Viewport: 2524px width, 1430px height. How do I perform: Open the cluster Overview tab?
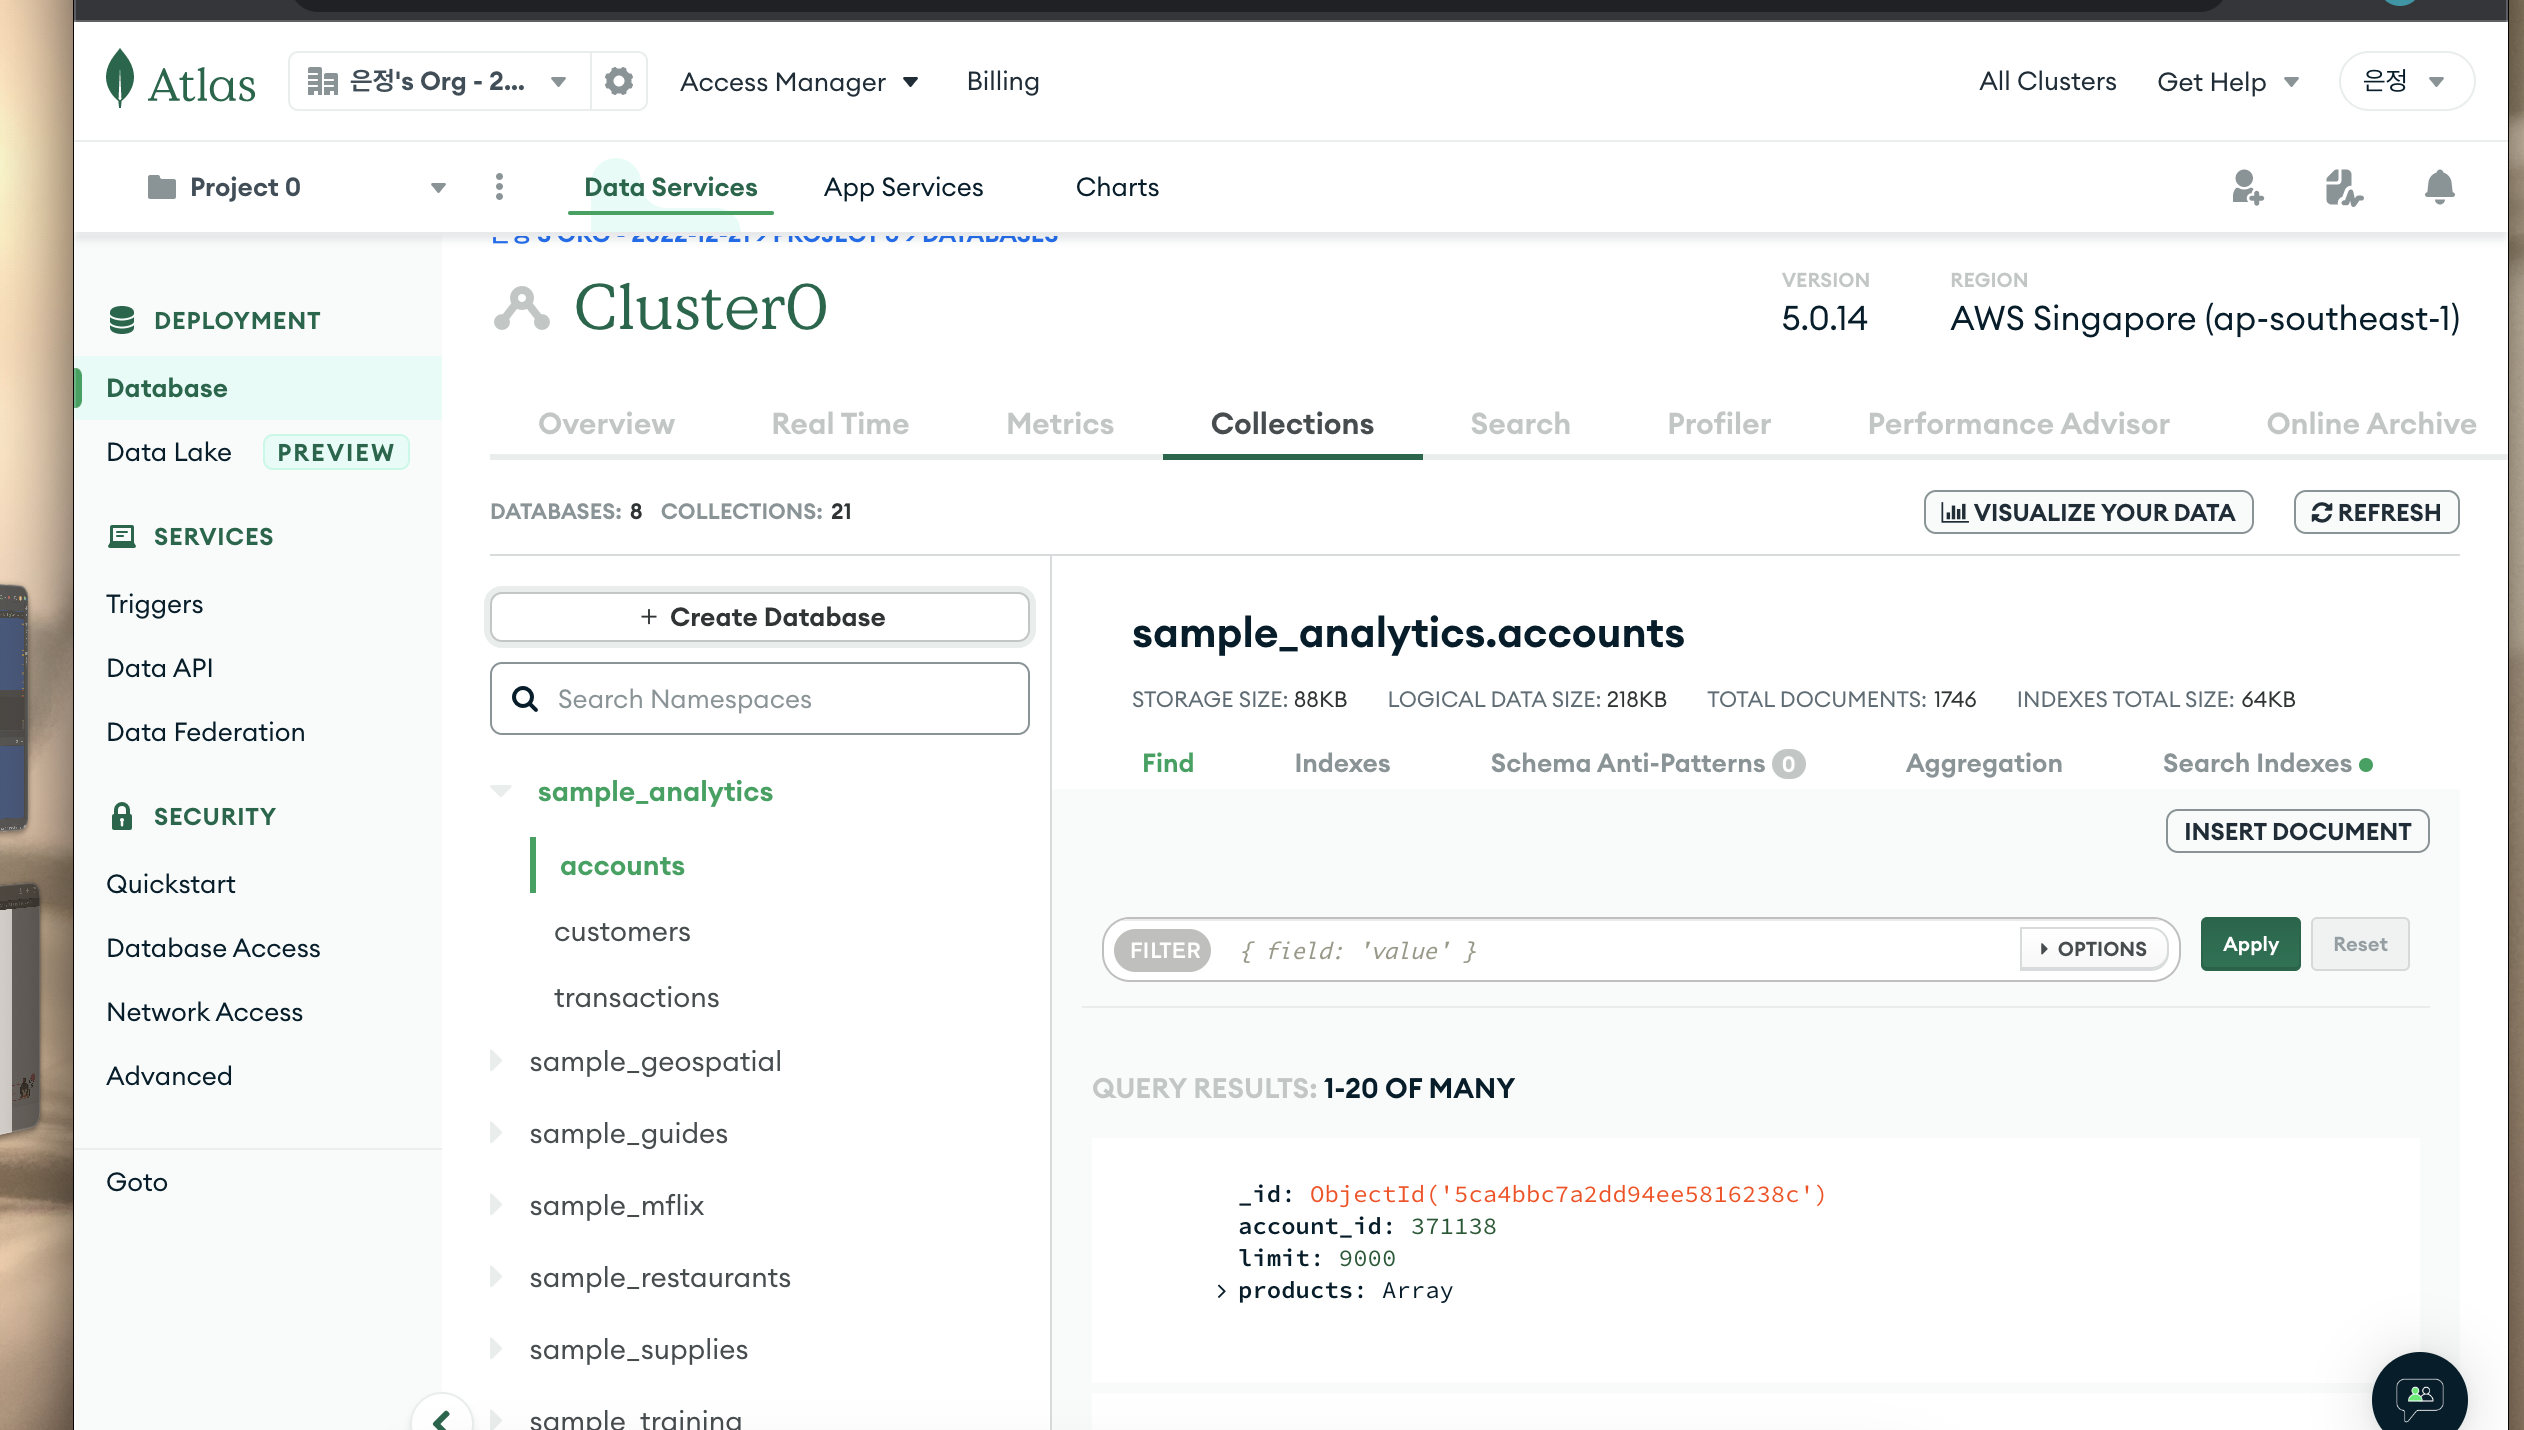pos(606,424)
